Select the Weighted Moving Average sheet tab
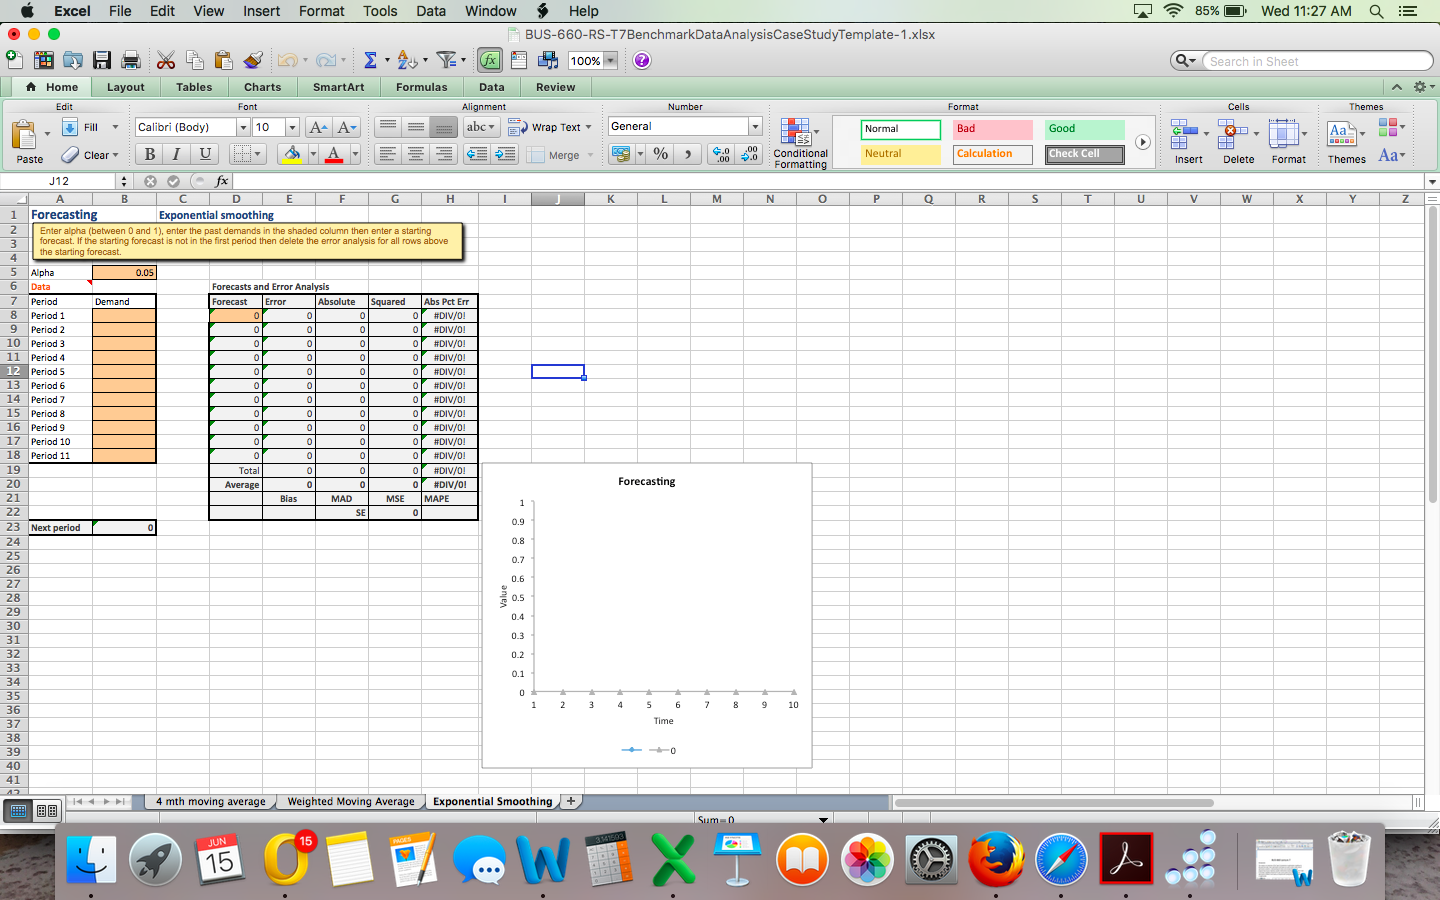This screenshot has height=900, width=1440. pos(351,801)
